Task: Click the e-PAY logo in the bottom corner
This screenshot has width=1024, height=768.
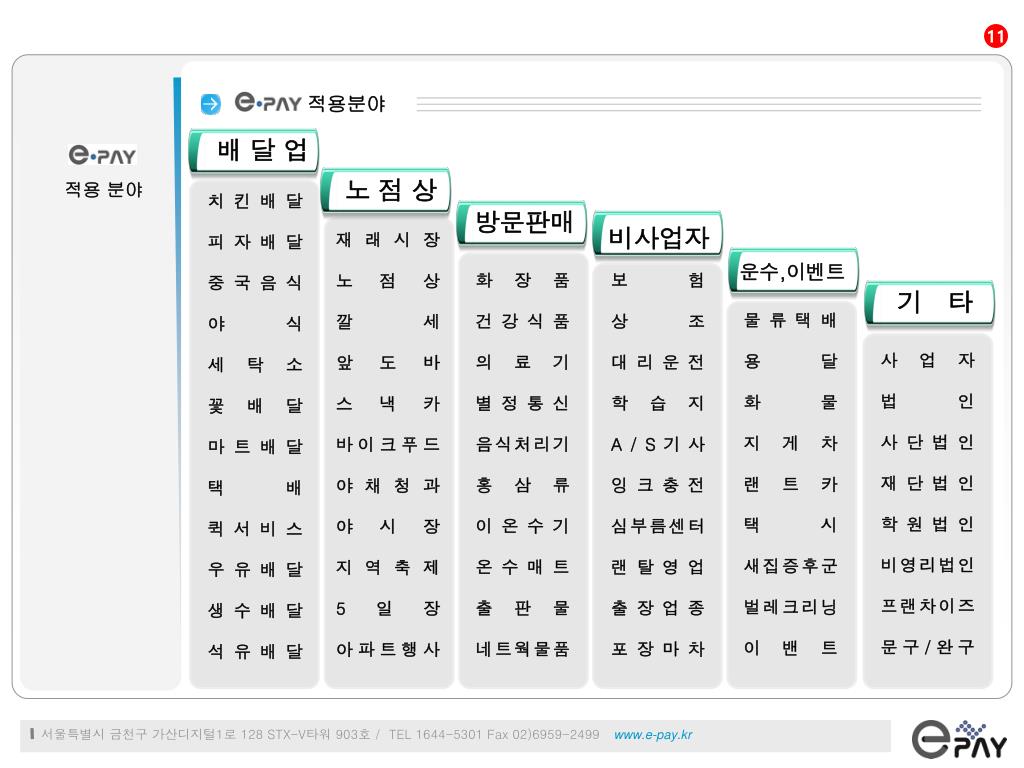Action: click(959, 739)
